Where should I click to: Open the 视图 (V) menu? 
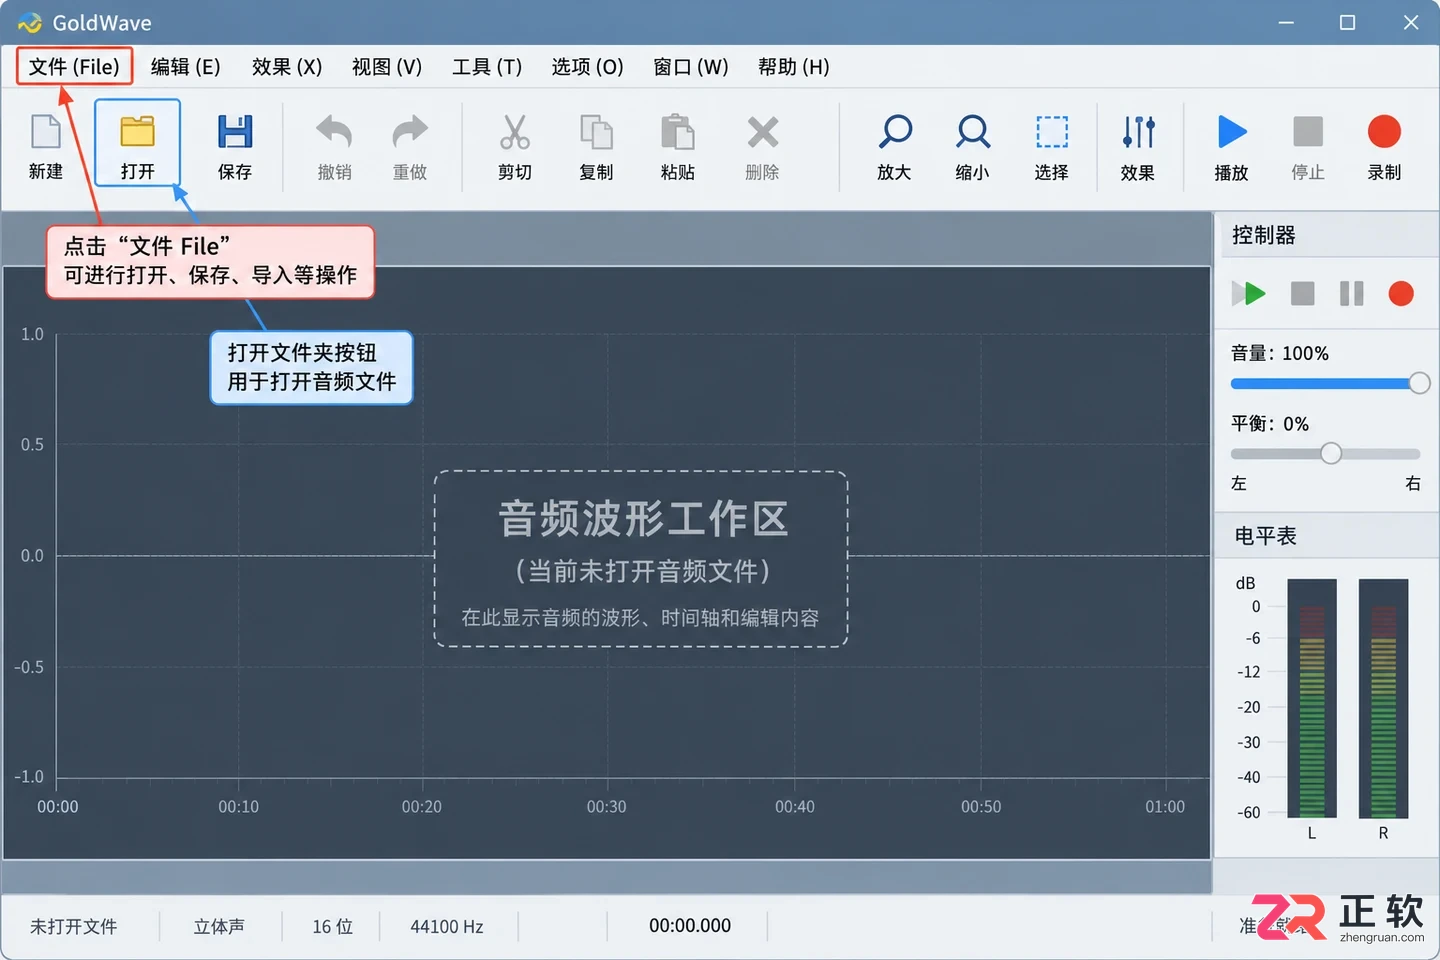click(387, 67)
